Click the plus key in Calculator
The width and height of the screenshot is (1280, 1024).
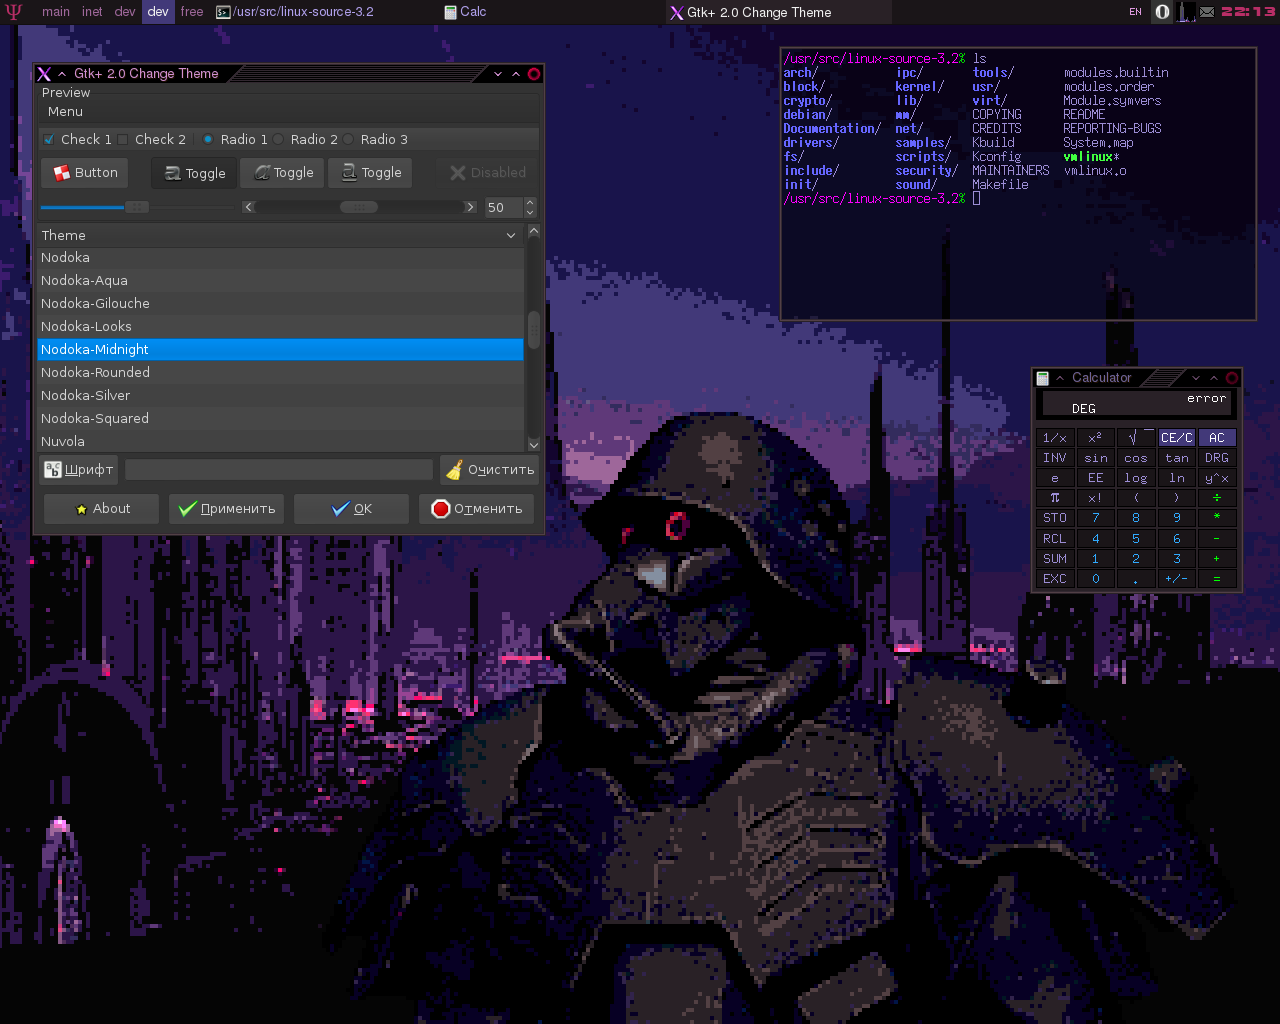(x=1217, y=558)
